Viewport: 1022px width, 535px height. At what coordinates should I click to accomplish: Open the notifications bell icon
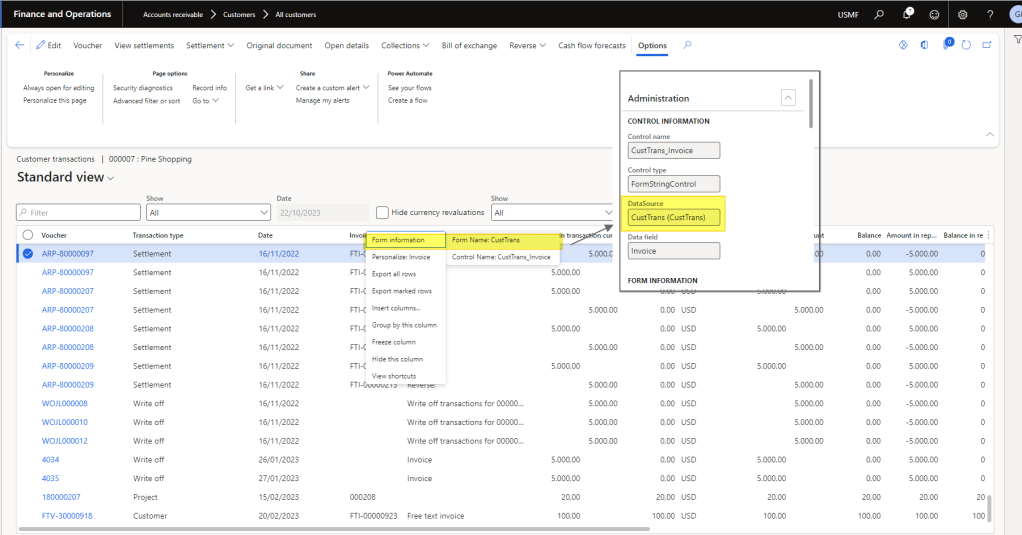[907, 15]
